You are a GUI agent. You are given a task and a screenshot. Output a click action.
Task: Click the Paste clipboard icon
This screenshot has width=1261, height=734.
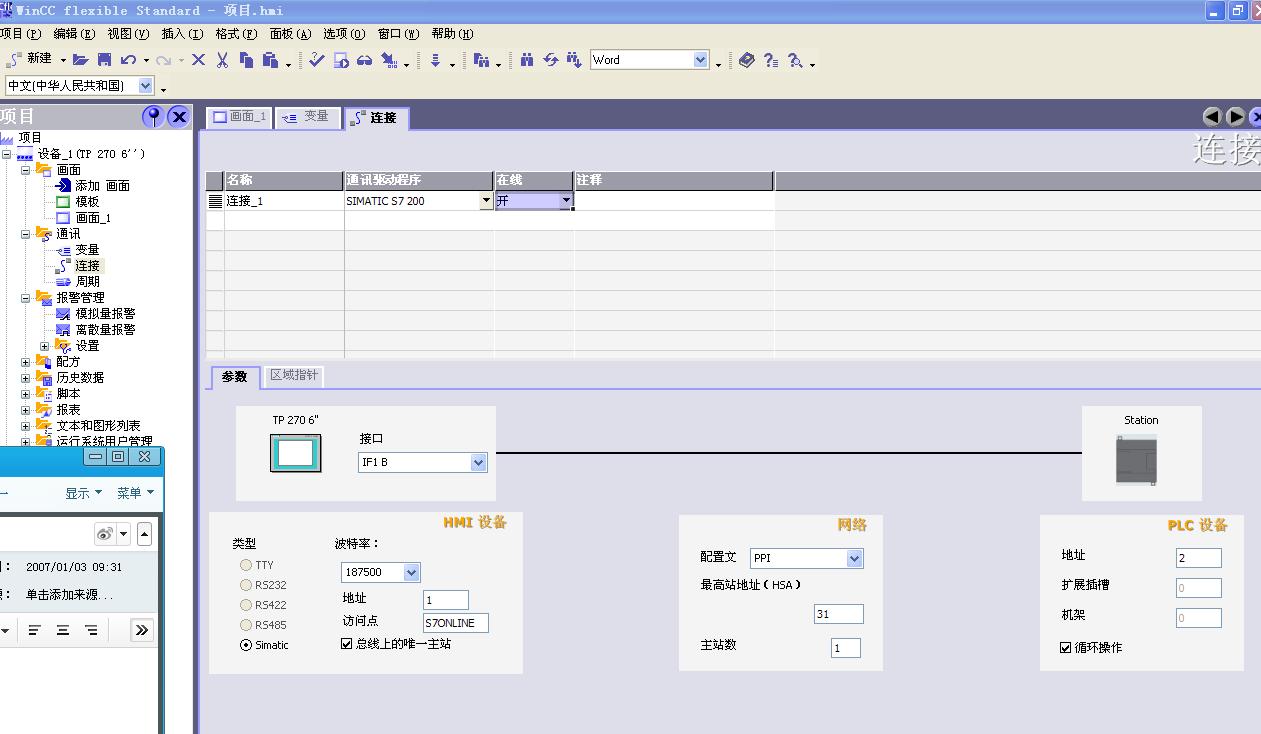pyautogui.click(x=270, y=60)
